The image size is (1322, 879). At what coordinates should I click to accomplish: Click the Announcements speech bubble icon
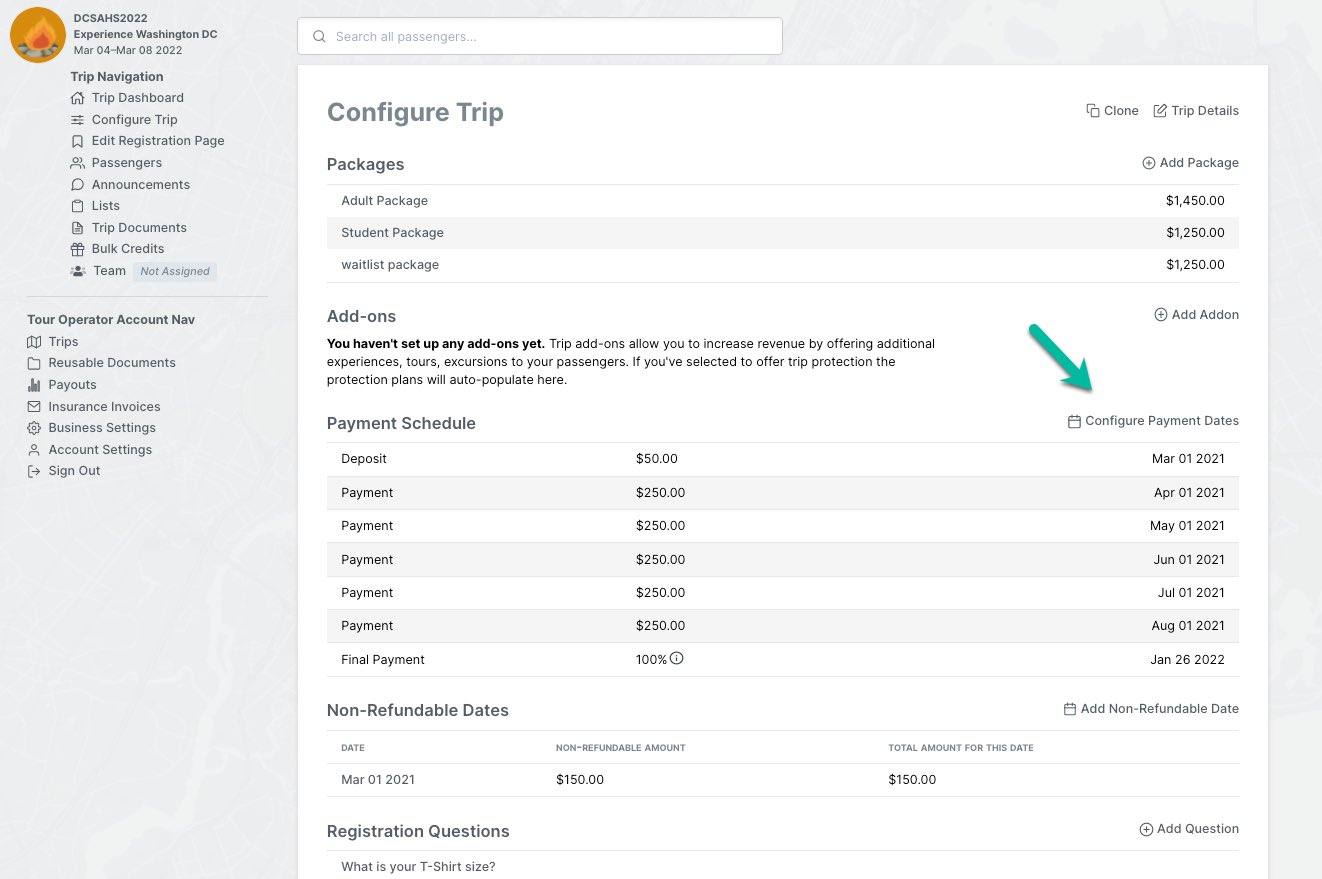click(78, 185)
